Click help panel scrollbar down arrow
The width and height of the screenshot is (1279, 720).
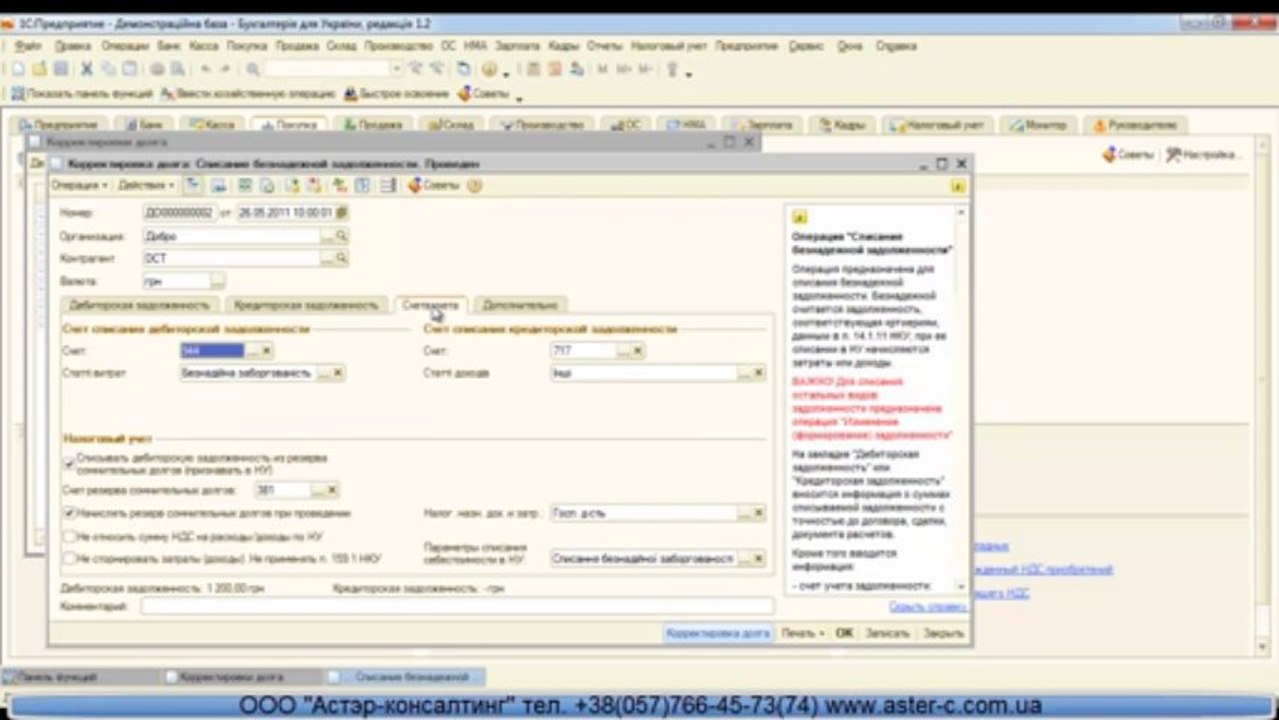[961, 586]
